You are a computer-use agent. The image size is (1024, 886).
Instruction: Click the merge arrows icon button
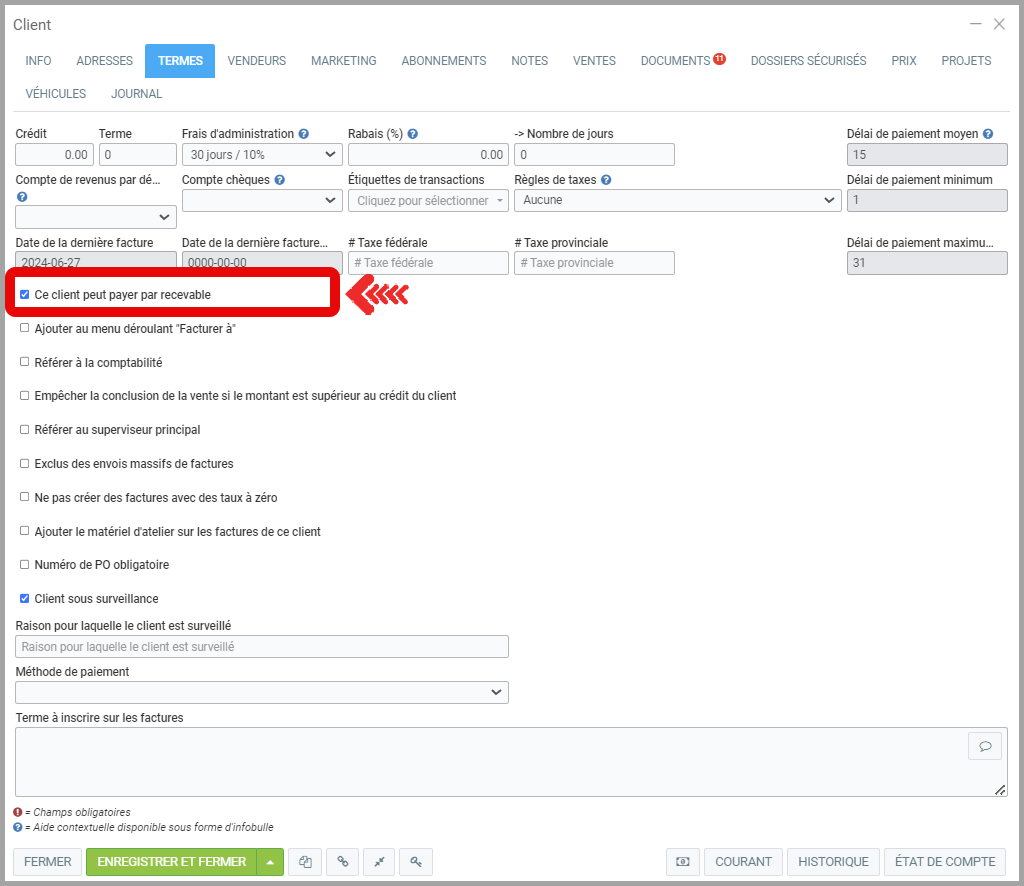(x=379, y=861)
